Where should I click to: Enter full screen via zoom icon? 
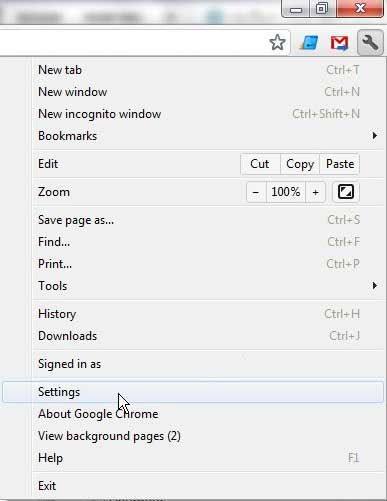pos(346,192)
